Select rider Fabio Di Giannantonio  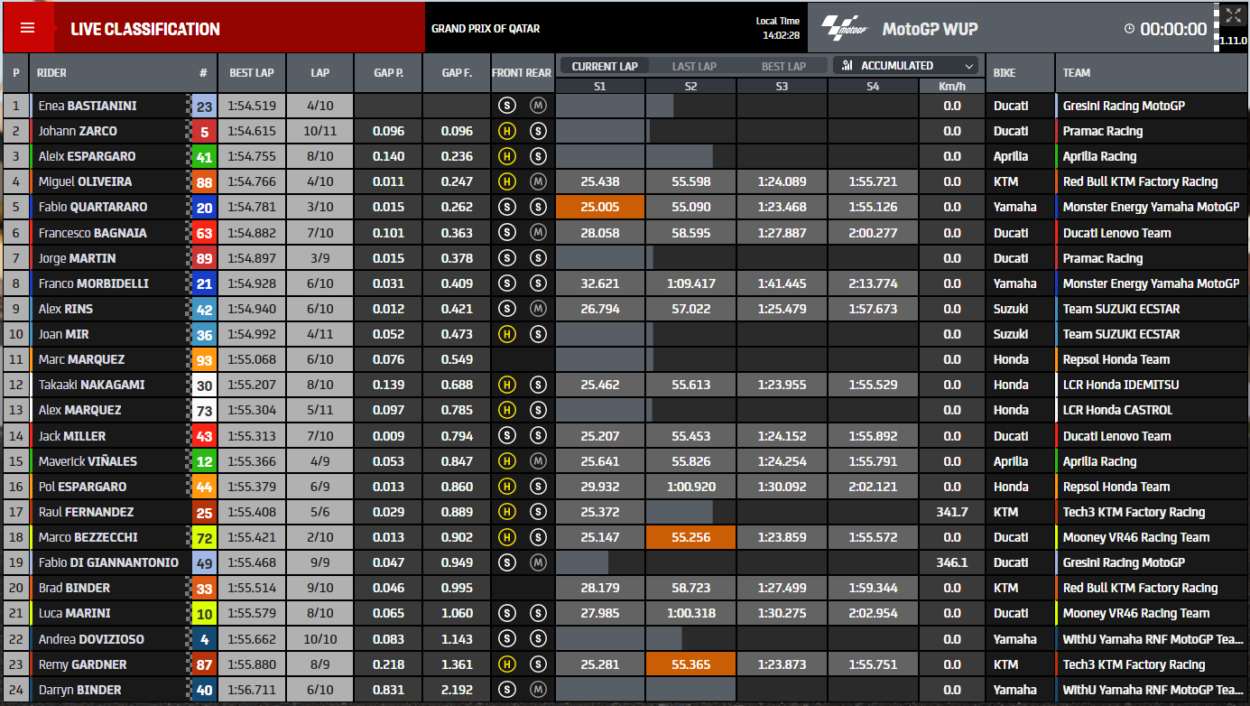(108, 563)
